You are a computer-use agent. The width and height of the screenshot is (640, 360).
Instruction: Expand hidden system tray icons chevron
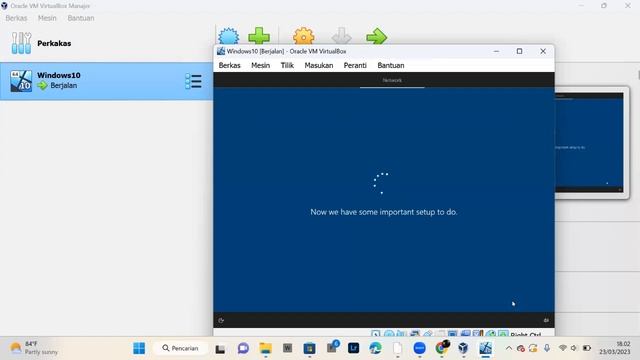click(509, 348)
